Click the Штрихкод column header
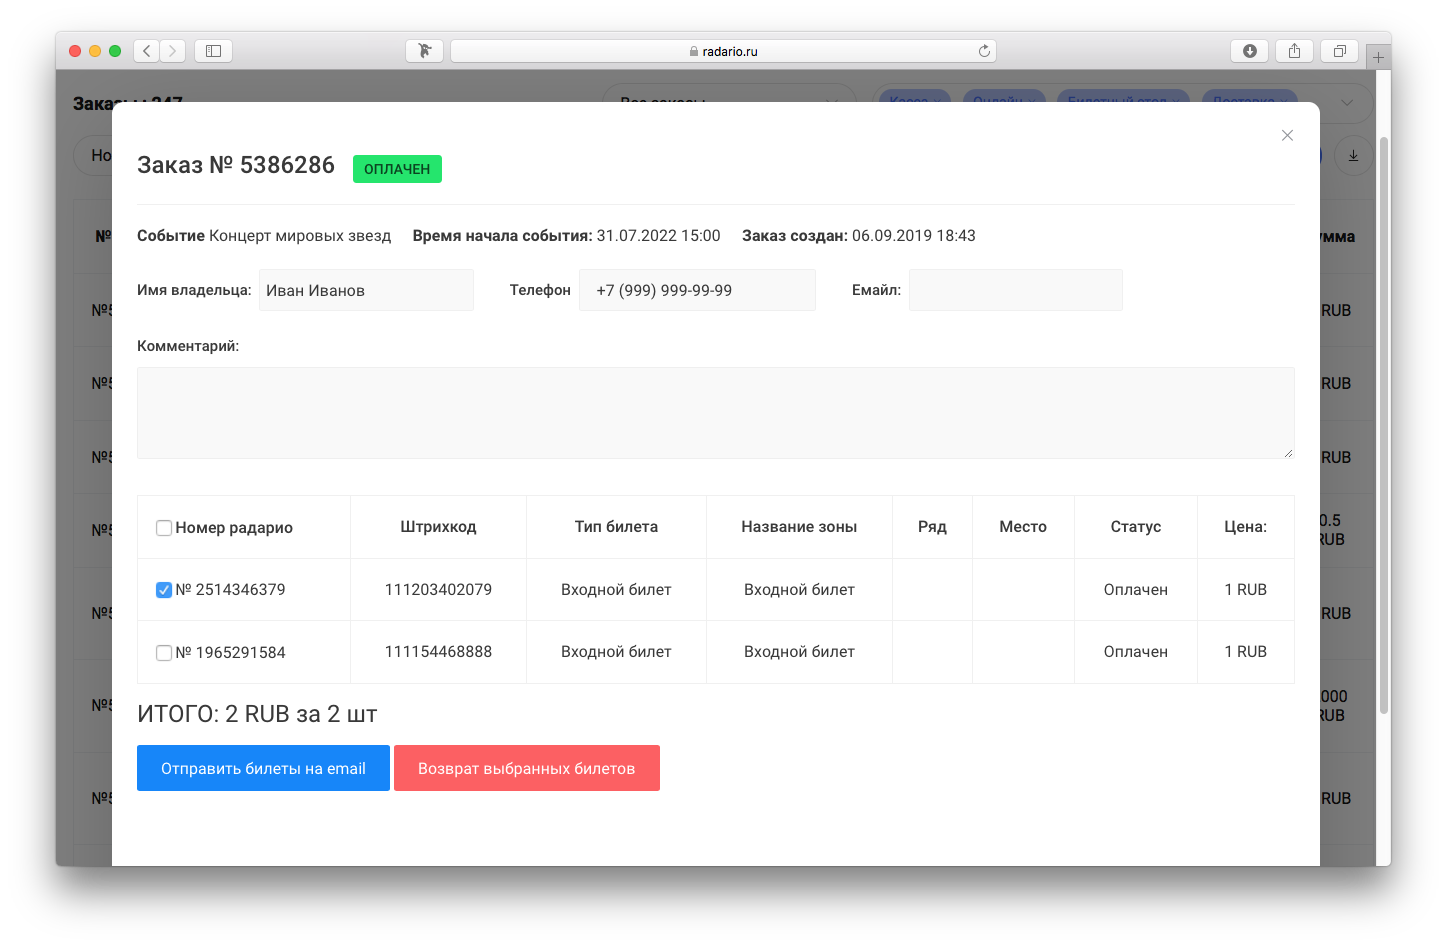 coord(438,527)
